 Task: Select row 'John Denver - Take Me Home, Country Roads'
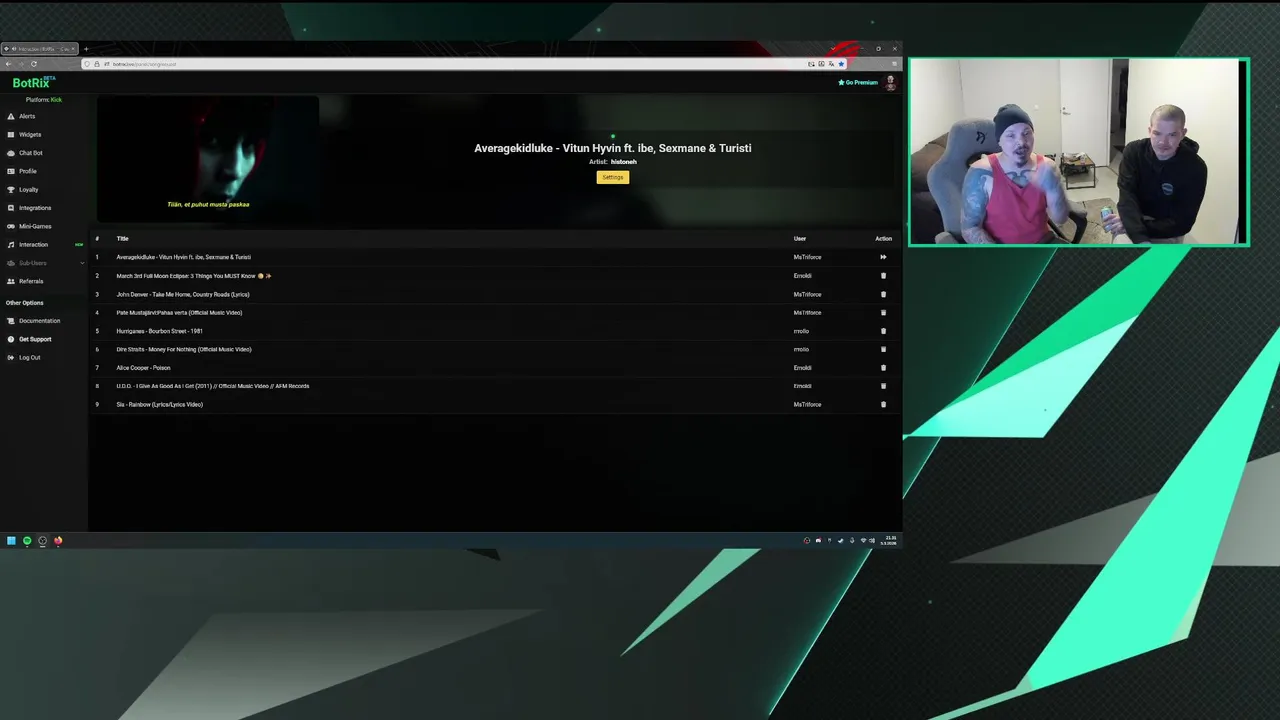495,294
